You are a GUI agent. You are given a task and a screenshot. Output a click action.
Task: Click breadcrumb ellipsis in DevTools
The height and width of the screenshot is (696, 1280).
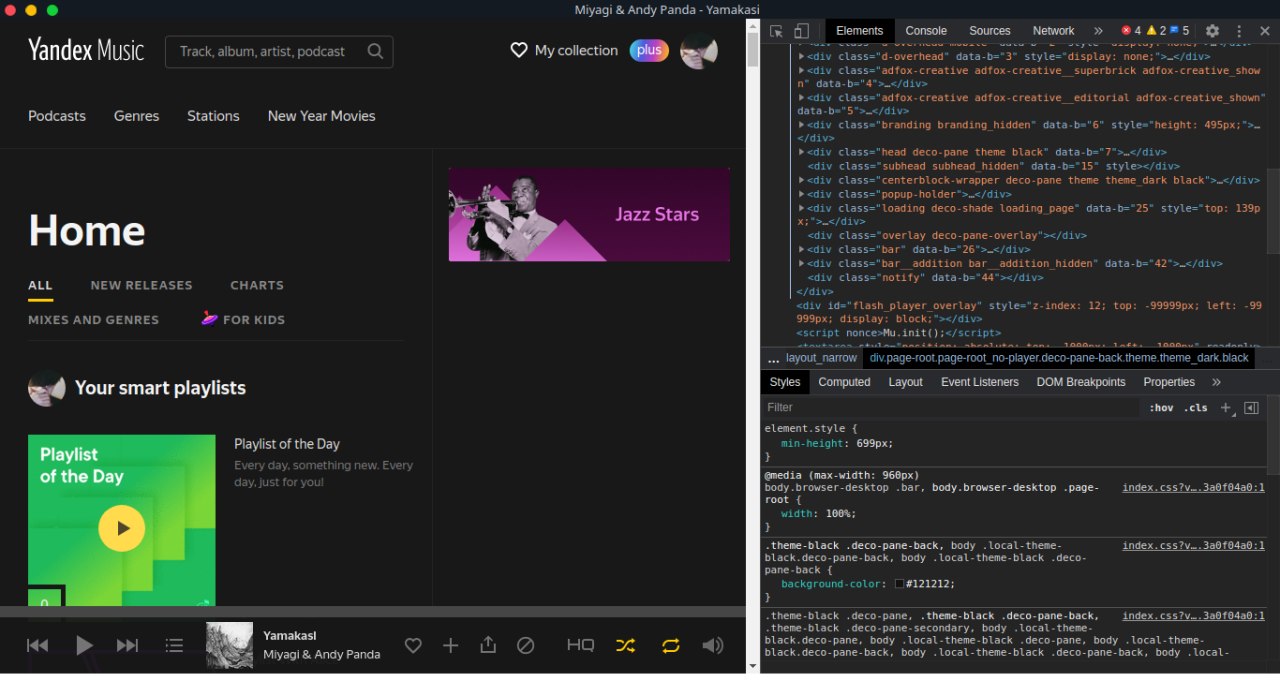tap(773, 358)
